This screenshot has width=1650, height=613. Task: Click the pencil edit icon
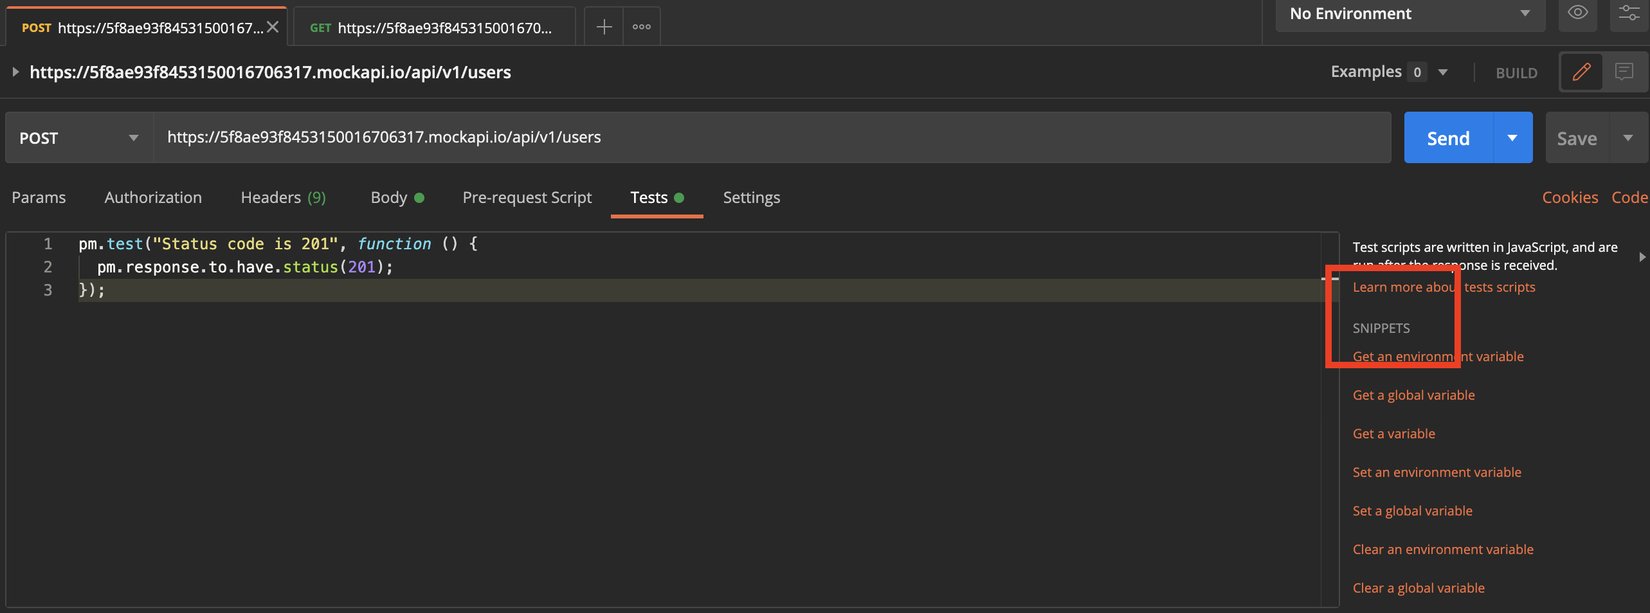point(1582,72)
